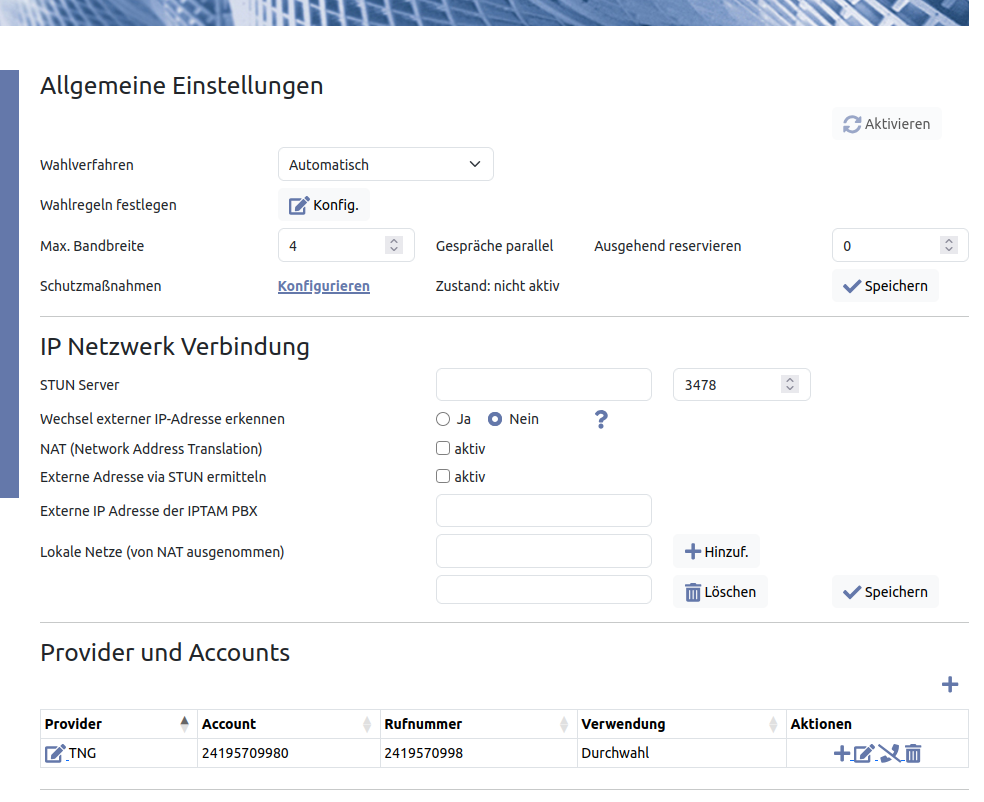Open the edit icon beside TNG provider
Image resolution: width=984 pixels, height=802 pixels.
pyautogui.click(x=55, y=754)
